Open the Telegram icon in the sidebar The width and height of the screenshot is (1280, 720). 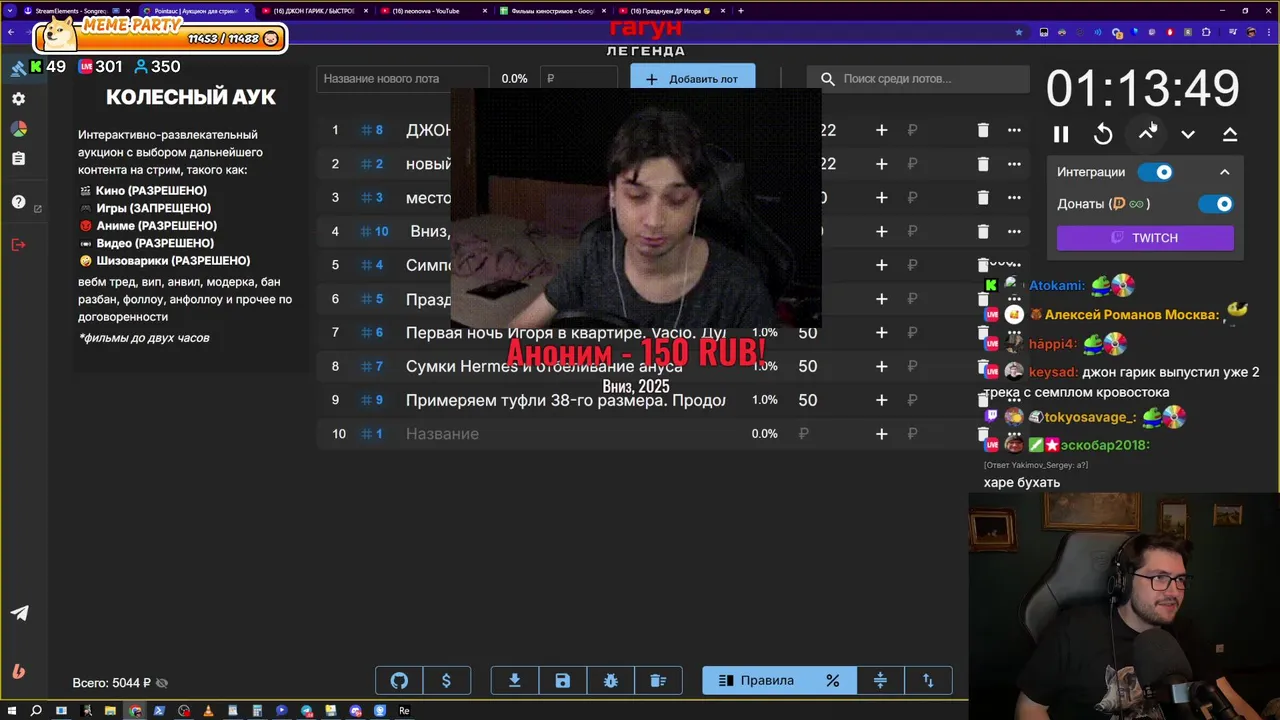point(19,613)
